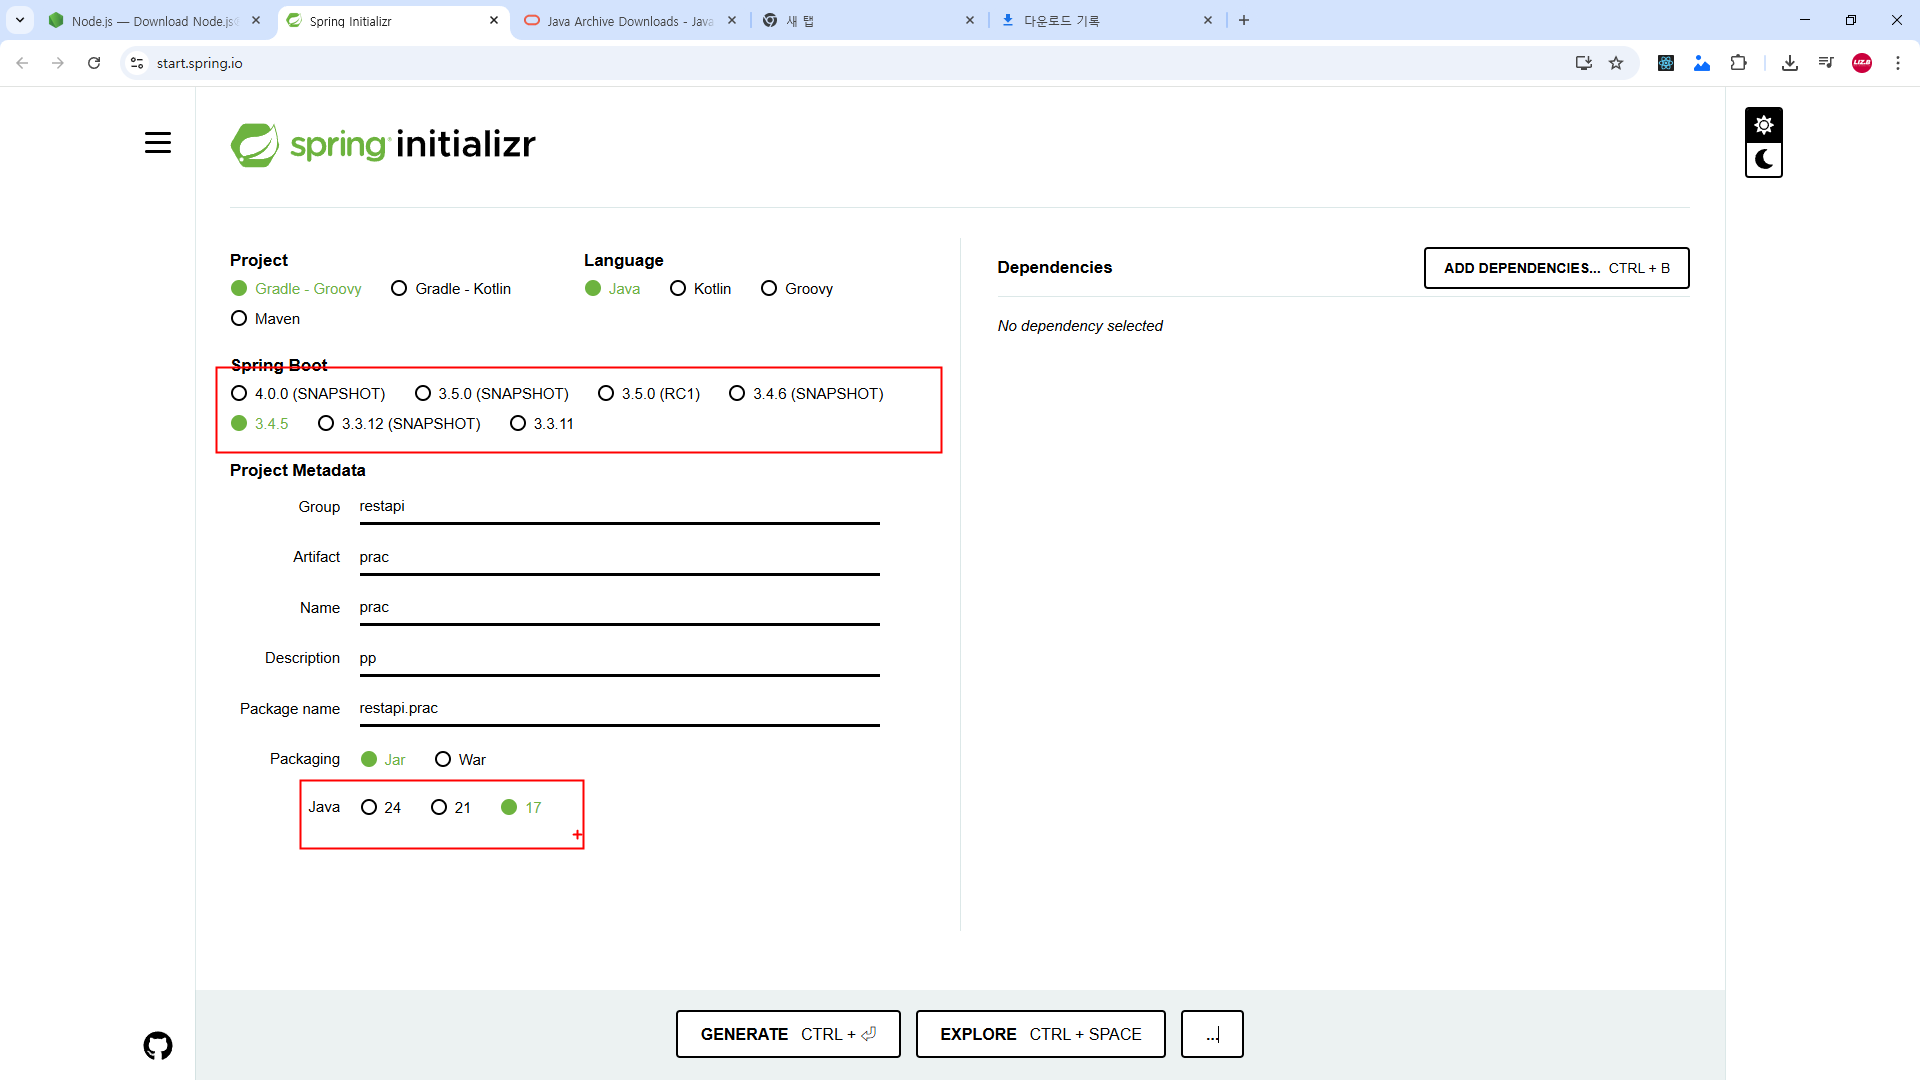The image size is (1920, 1080).
Task: Close the Spring Initializr tab
Action: 494,20
